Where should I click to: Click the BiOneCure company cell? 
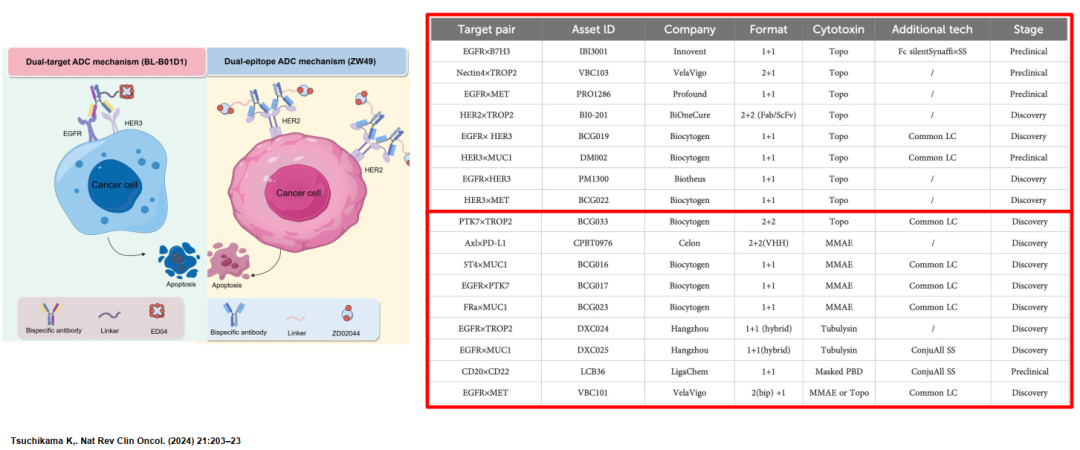click(x=689, y=115)
